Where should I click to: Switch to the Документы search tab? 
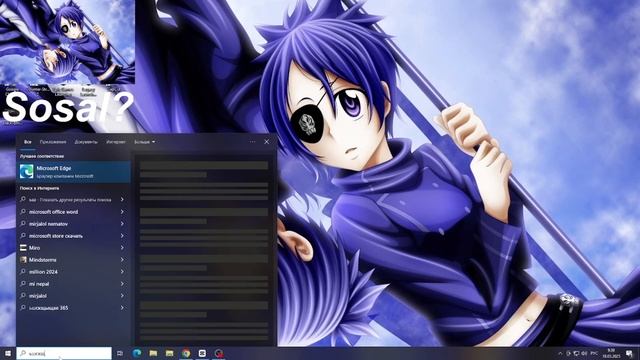click(x=86, y=142)
